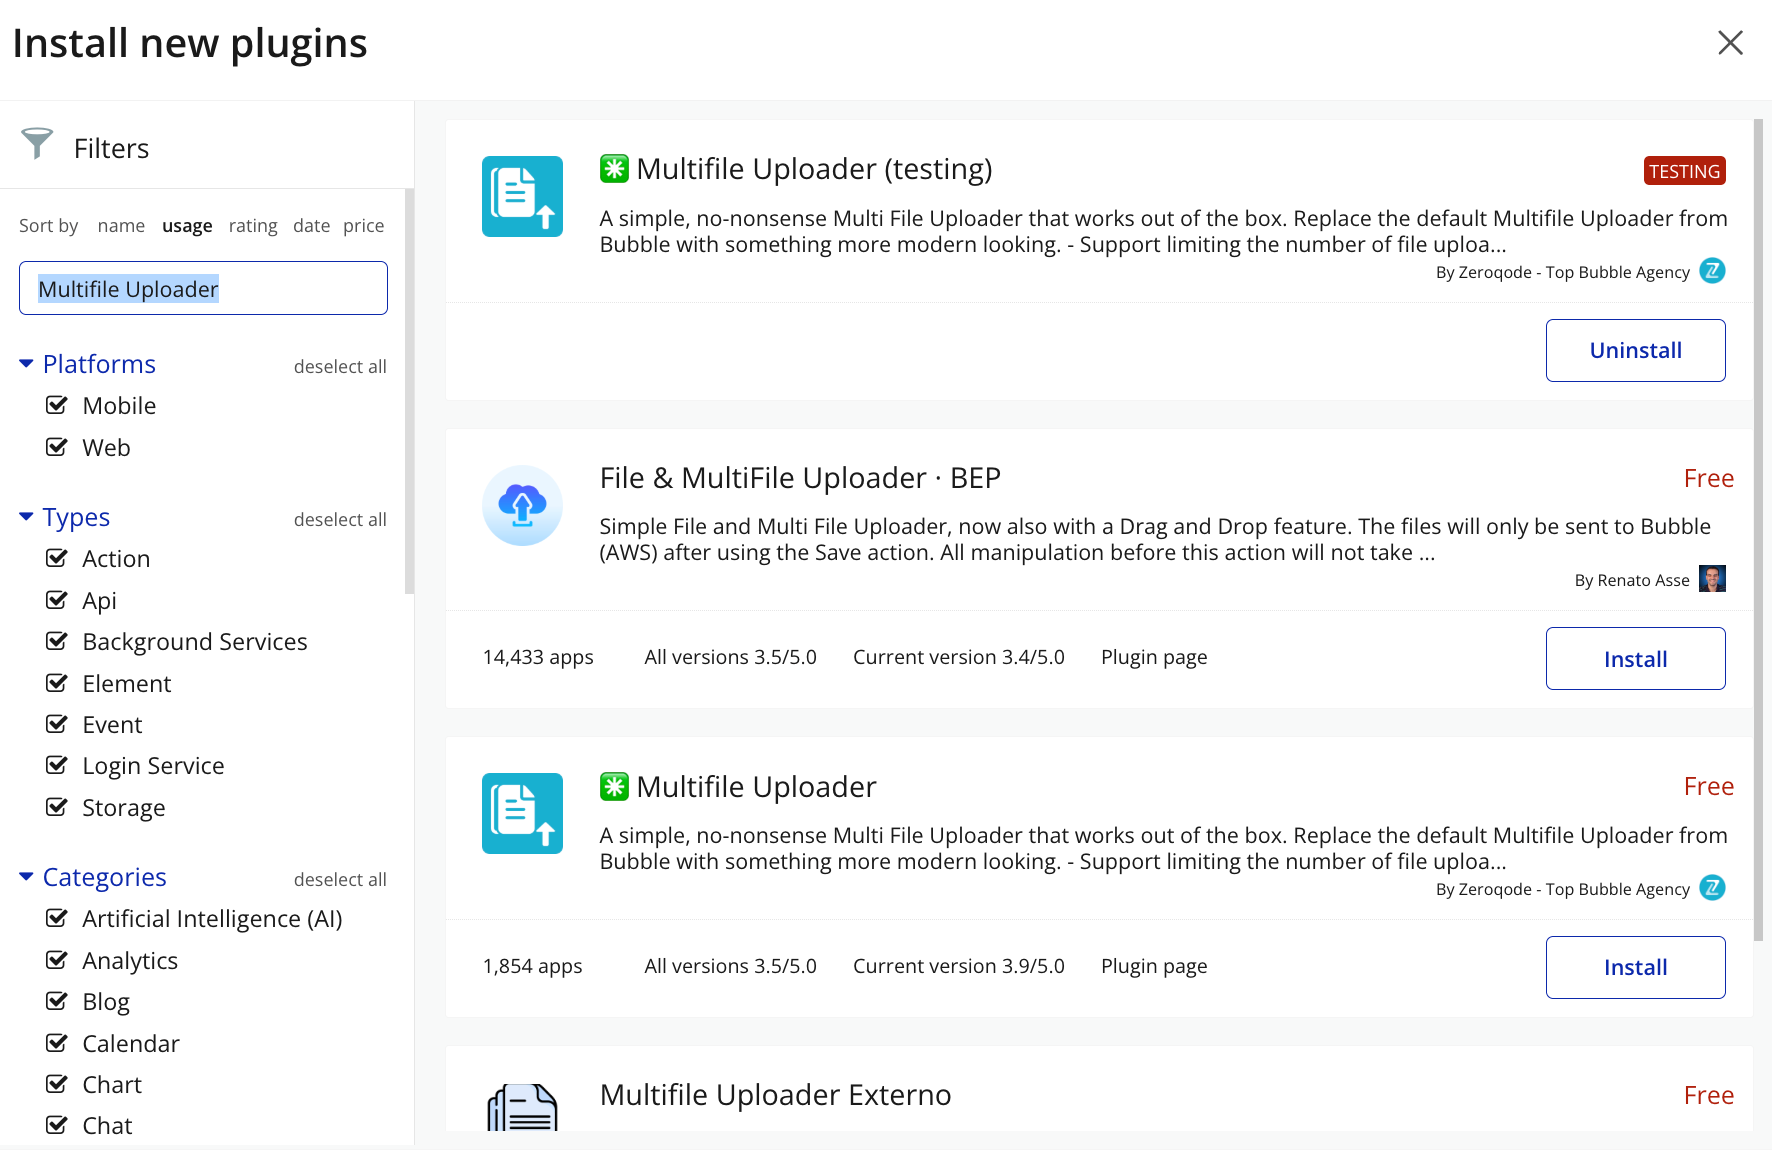Uninstall Multifile Uploader (testing) plugin
This screenshot has width=1772, height=1156.
(x=1635, y=350)
